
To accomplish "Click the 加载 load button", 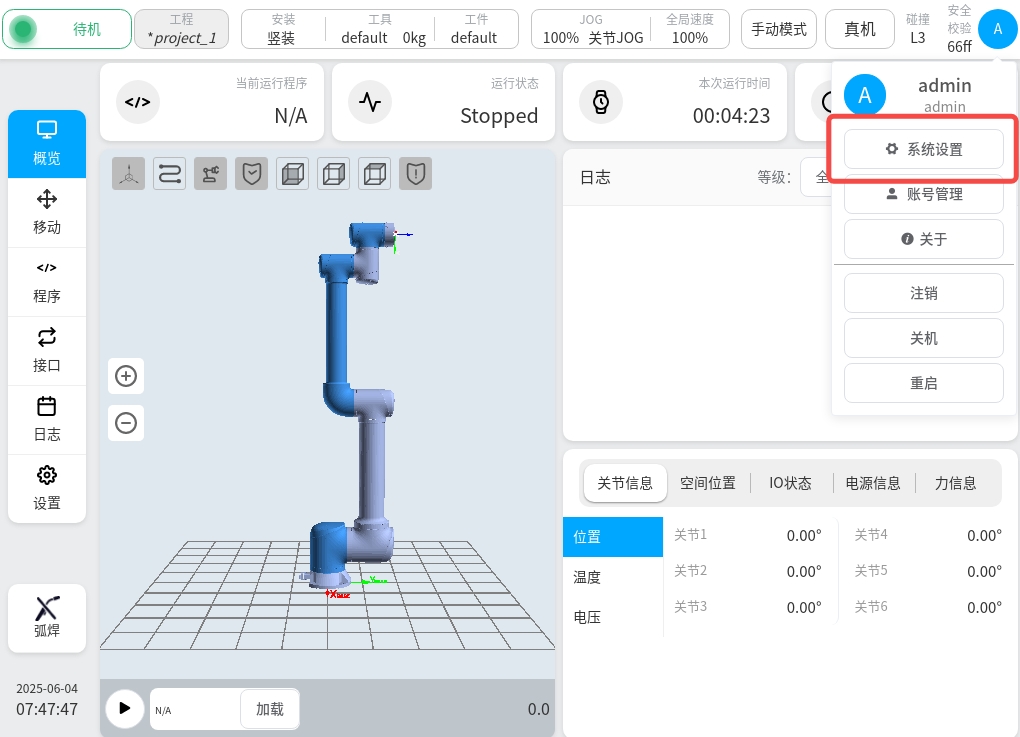I will [270, 709].
